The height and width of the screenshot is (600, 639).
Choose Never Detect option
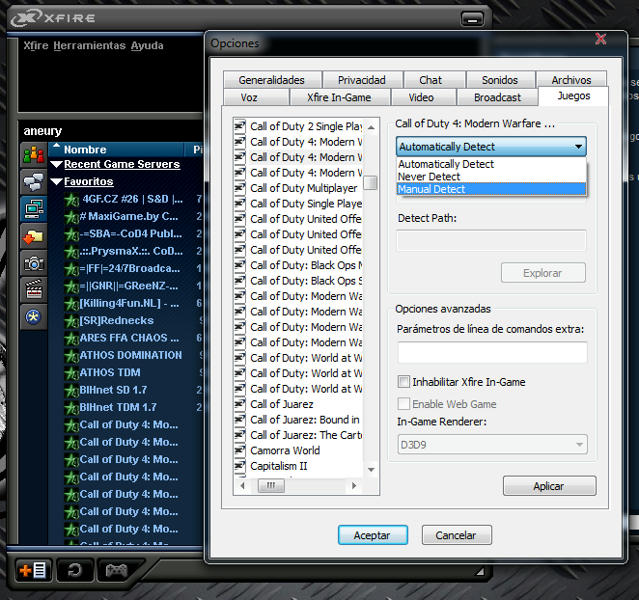491,177
